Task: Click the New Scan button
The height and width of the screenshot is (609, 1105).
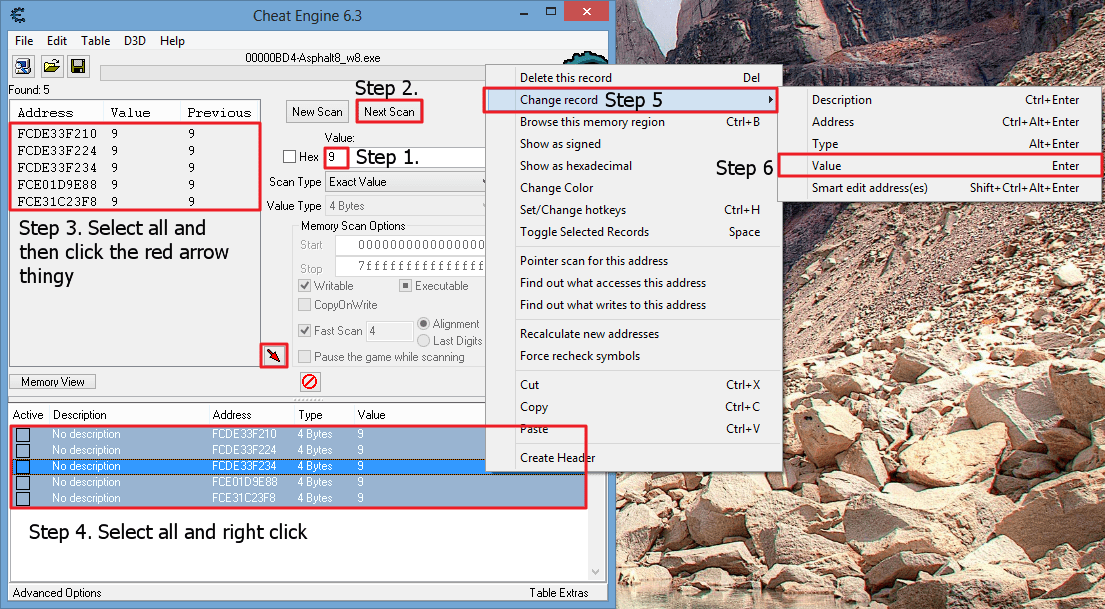Action: pyautogui.click(x=317, y=111)
